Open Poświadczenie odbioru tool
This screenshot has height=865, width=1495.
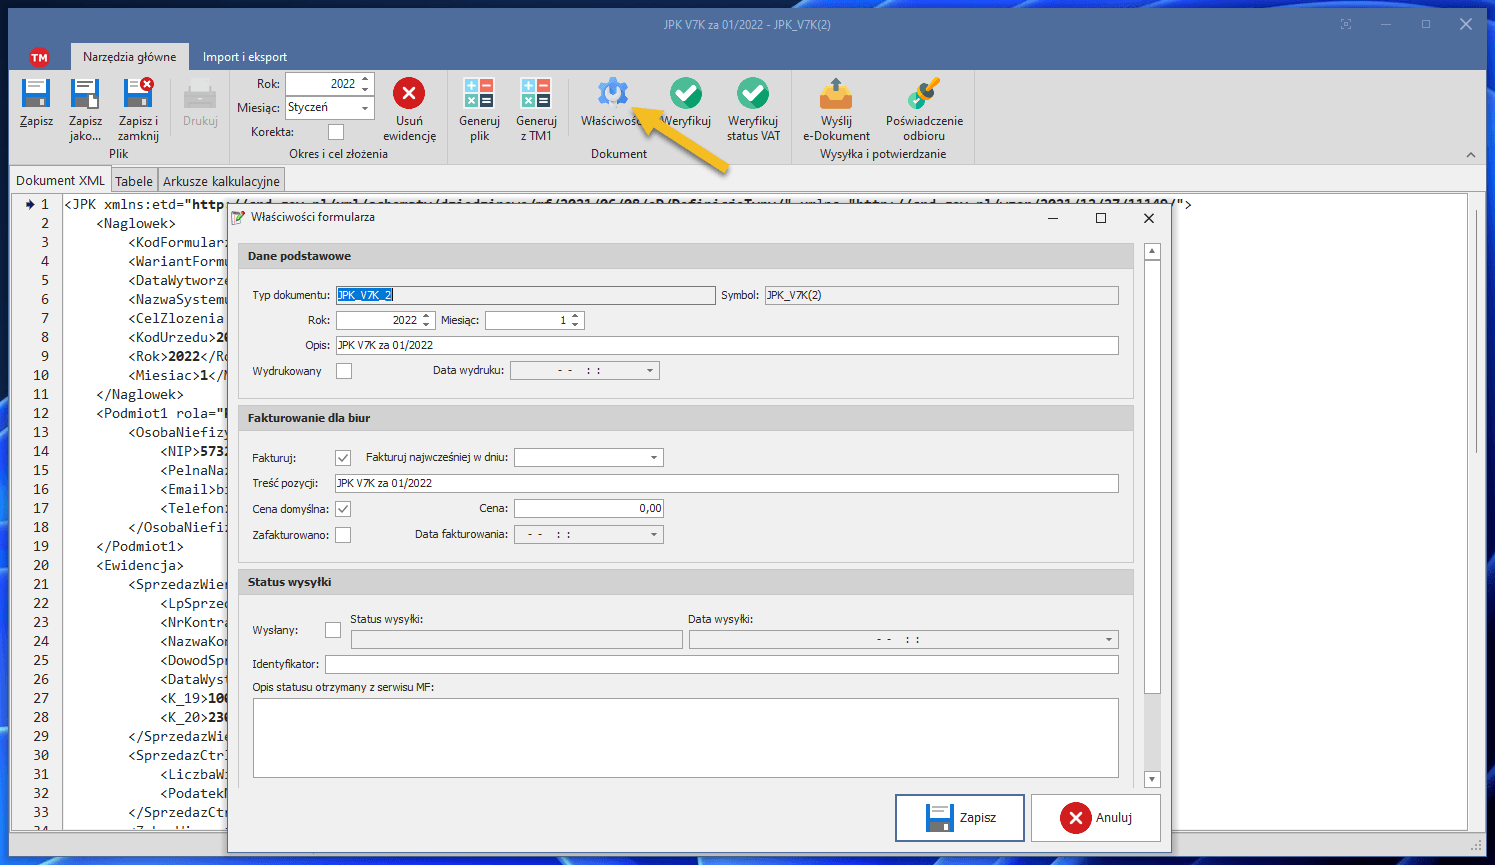pyautogui.click(x=924, y=95)
